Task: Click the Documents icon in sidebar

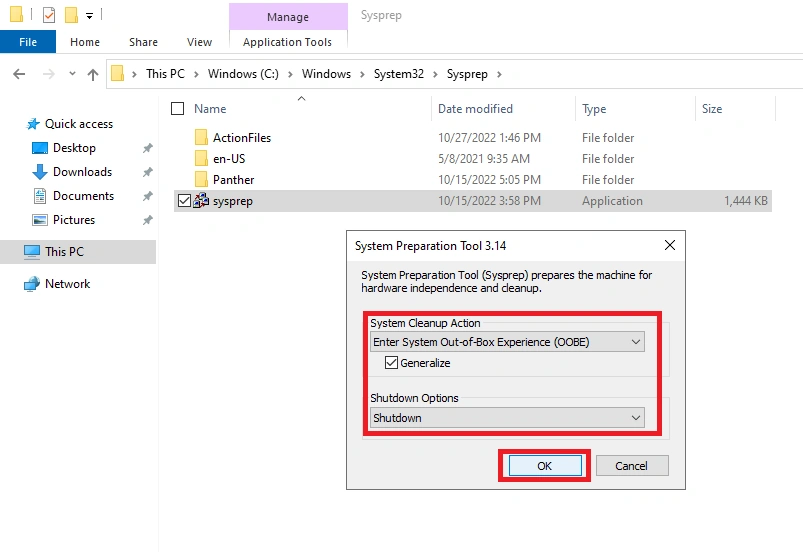Action: [x=39, y=196]
